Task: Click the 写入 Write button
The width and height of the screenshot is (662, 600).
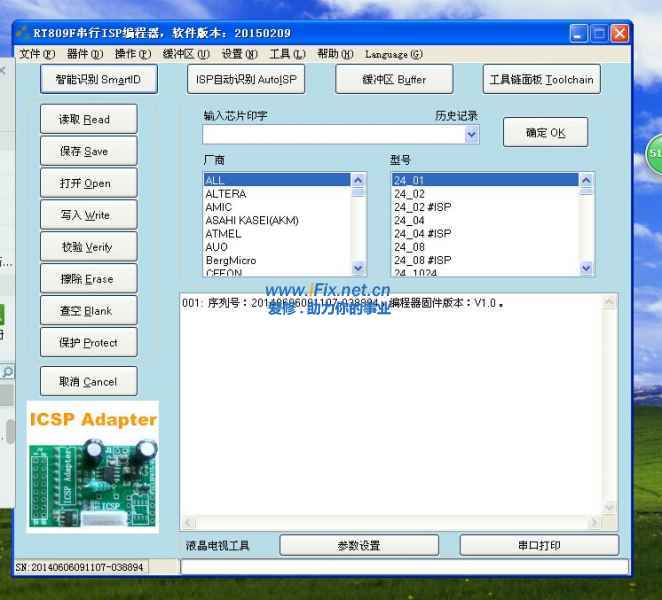Action: point(89,215)
